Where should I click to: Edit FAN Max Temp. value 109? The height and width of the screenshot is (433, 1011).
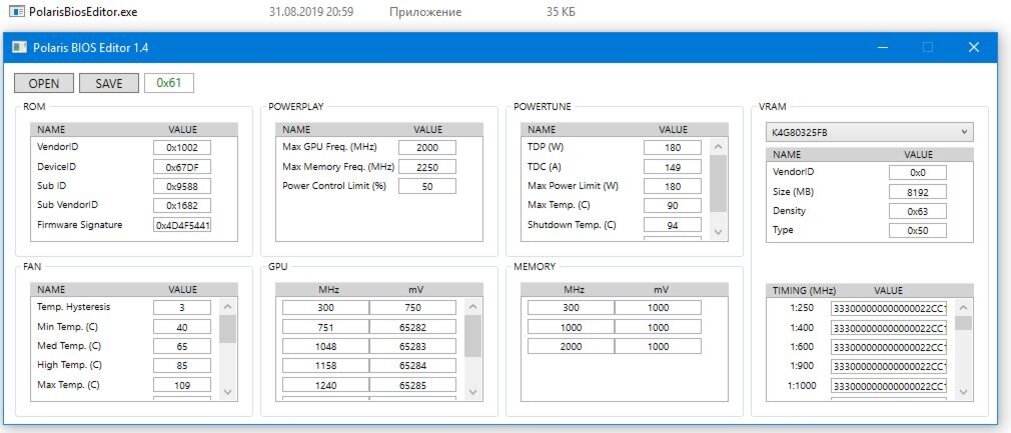click(182, 385)
